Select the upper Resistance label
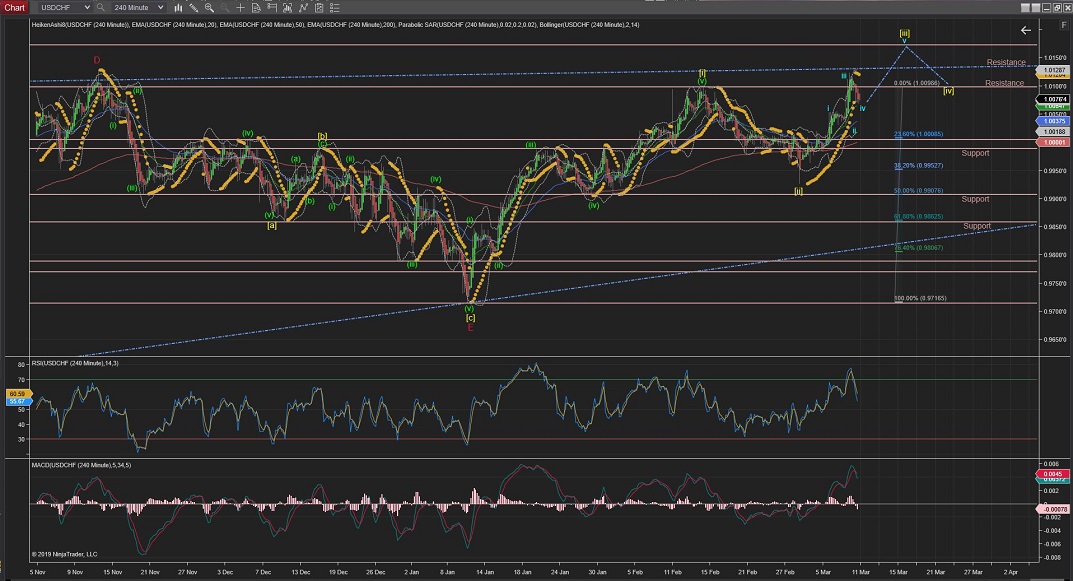The width and height of the screenshot is (1073, 581). pyautogui.click(x=1006, y=62)
